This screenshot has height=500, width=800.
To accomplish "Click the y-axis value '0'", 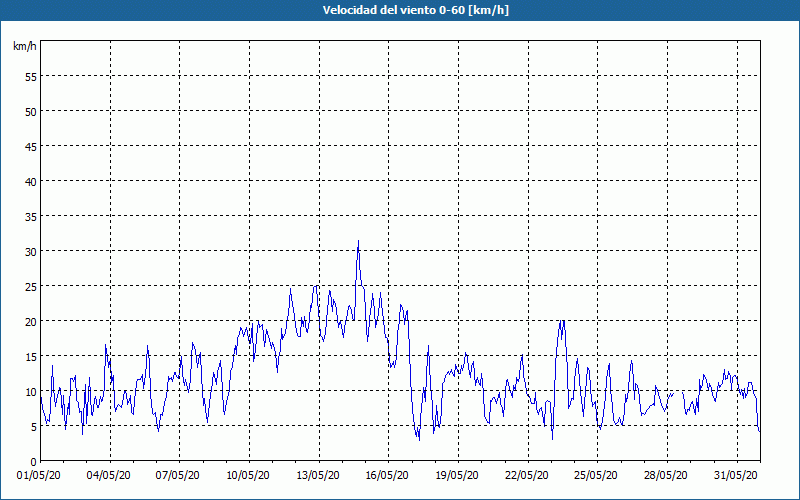I will [x=34, y=462].
